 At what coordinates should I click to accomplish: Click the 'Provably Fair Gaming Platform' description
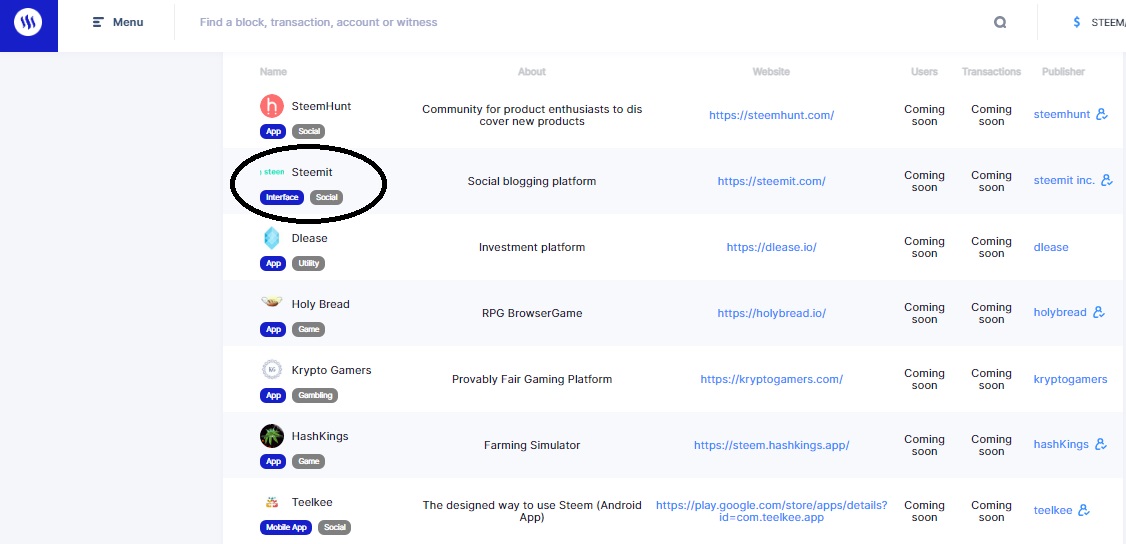531,379
